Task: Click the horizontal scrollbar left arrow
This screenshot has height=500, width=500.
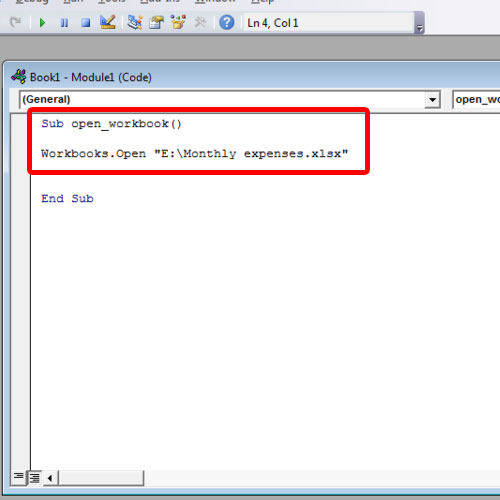Action: [50, 478]
